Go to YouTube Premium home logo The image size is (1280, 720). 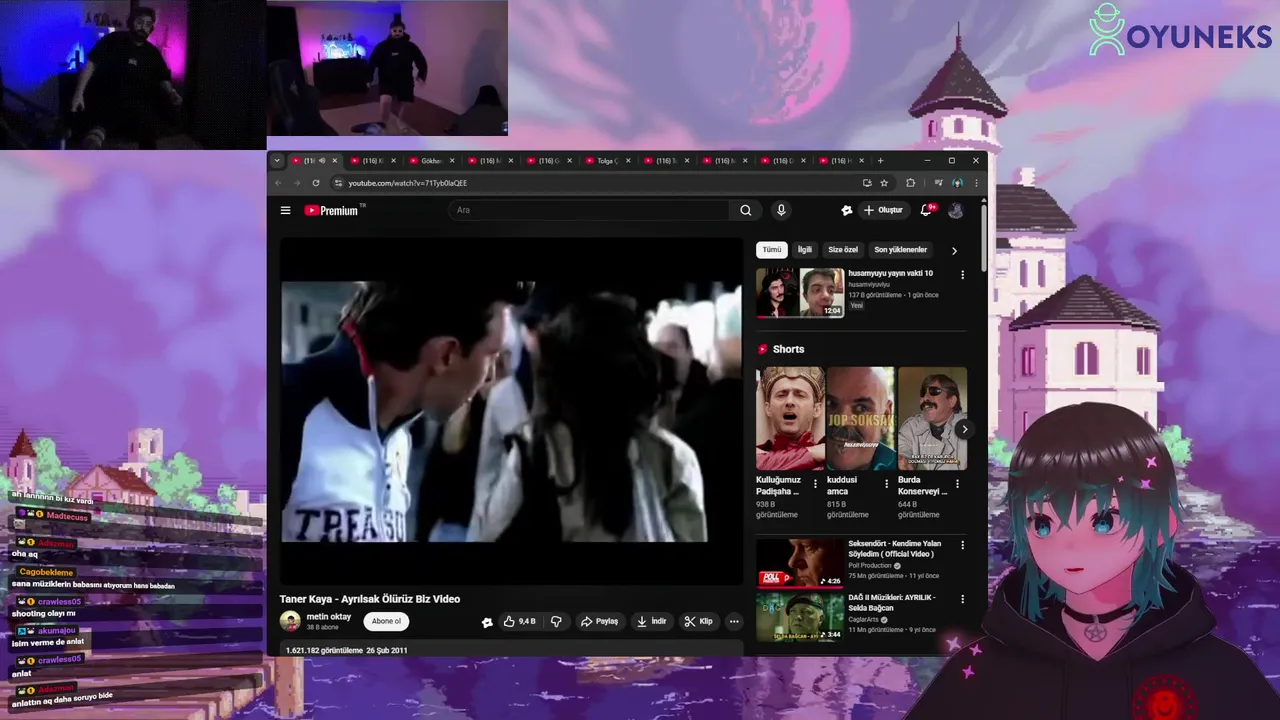point(332,210)
